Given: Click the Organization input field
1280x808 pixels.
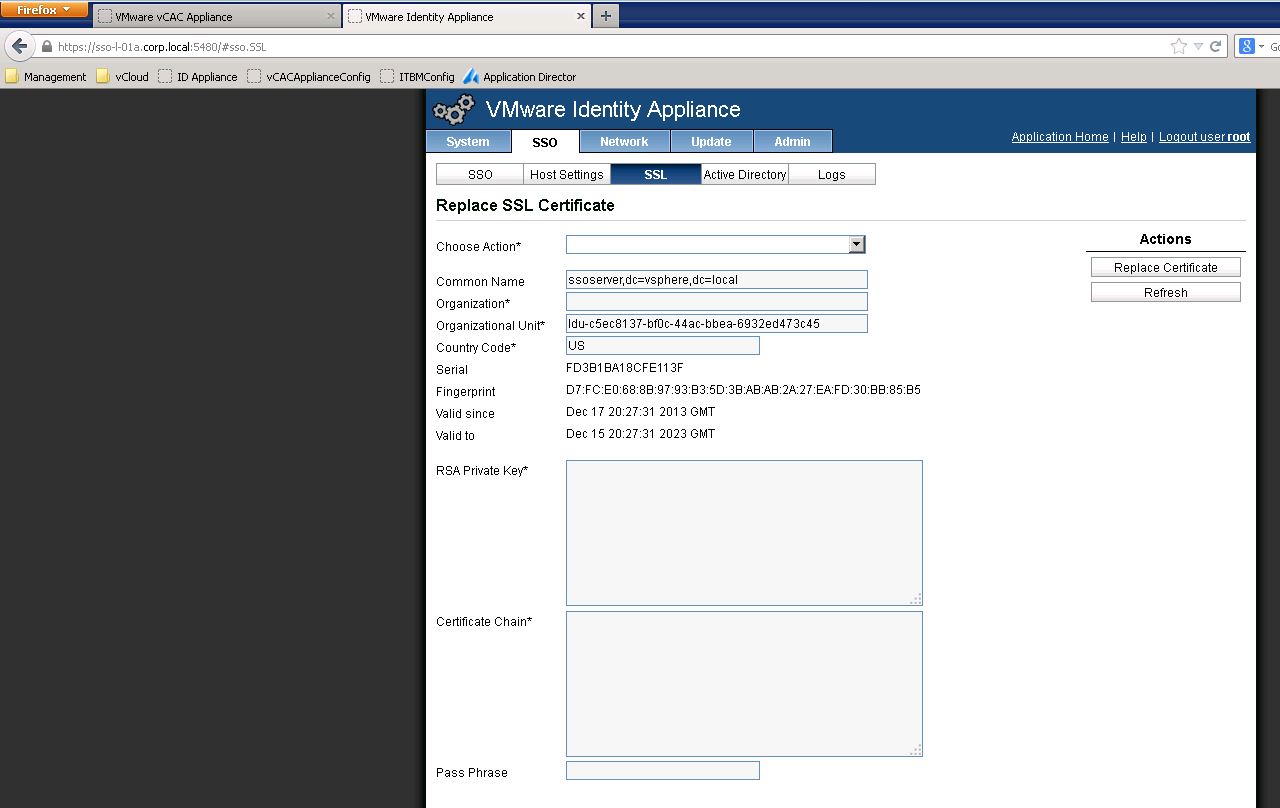Looking at the screenshot, I should 717,302.
